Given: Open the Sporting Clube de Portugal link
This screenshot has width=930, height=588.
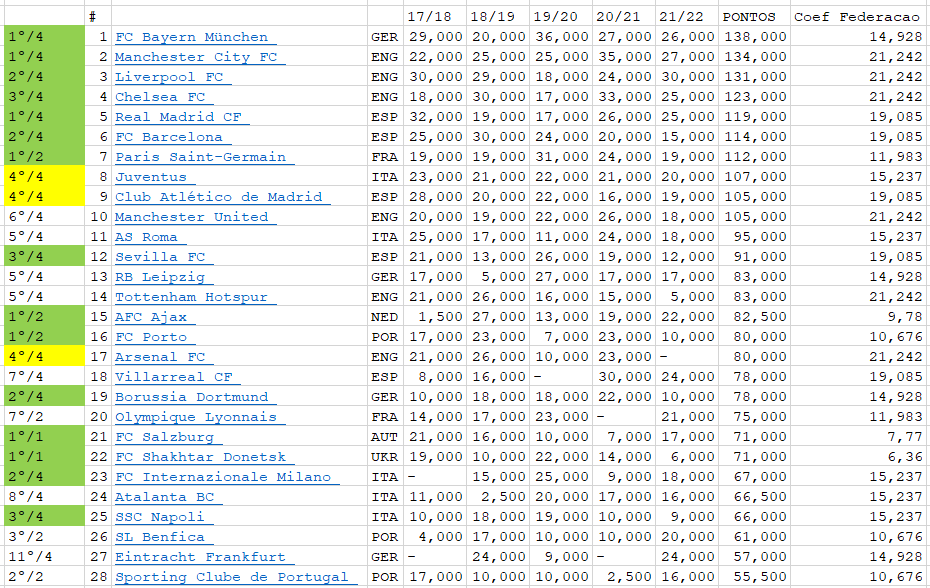Looking at the screenshot, I should point(231,577).
